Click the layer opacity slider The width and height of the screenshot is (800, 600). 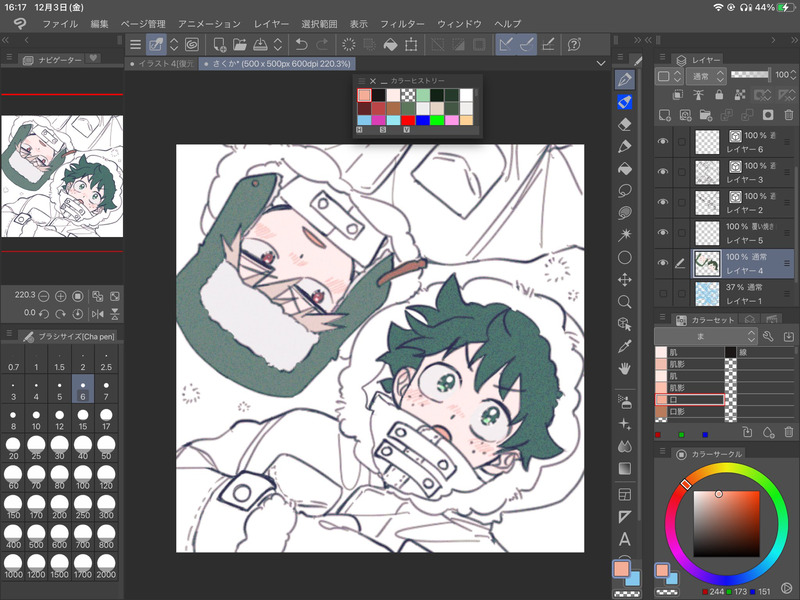point(750,74)
